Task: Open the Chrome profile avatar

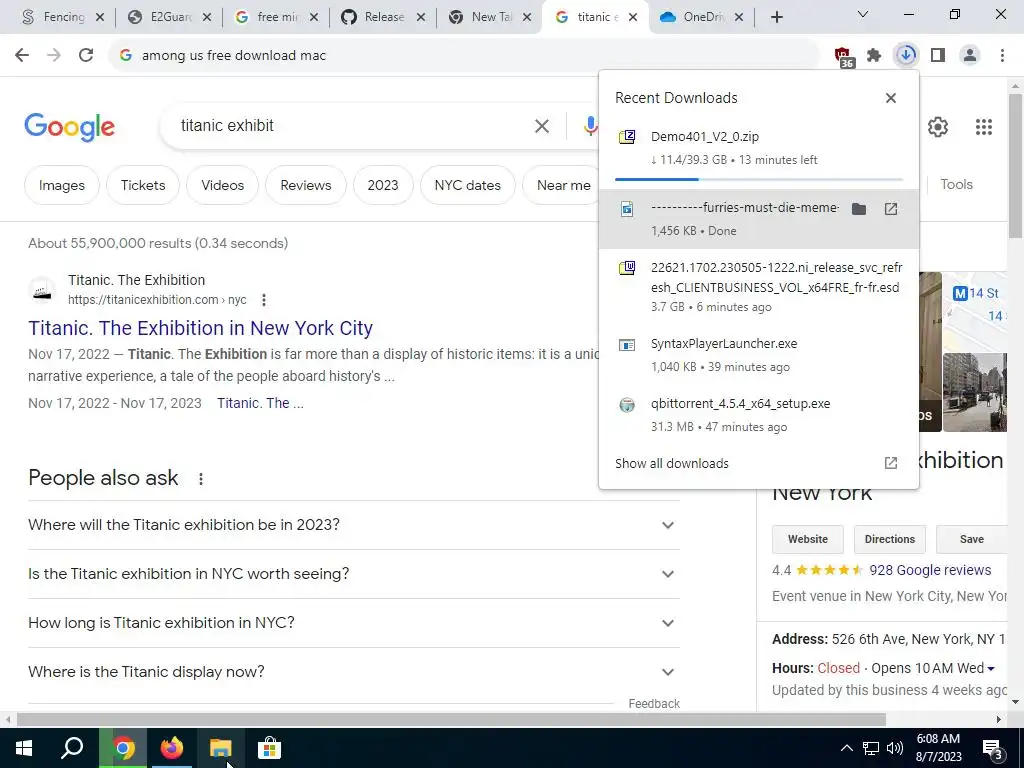Action: (x=970, y=56)
